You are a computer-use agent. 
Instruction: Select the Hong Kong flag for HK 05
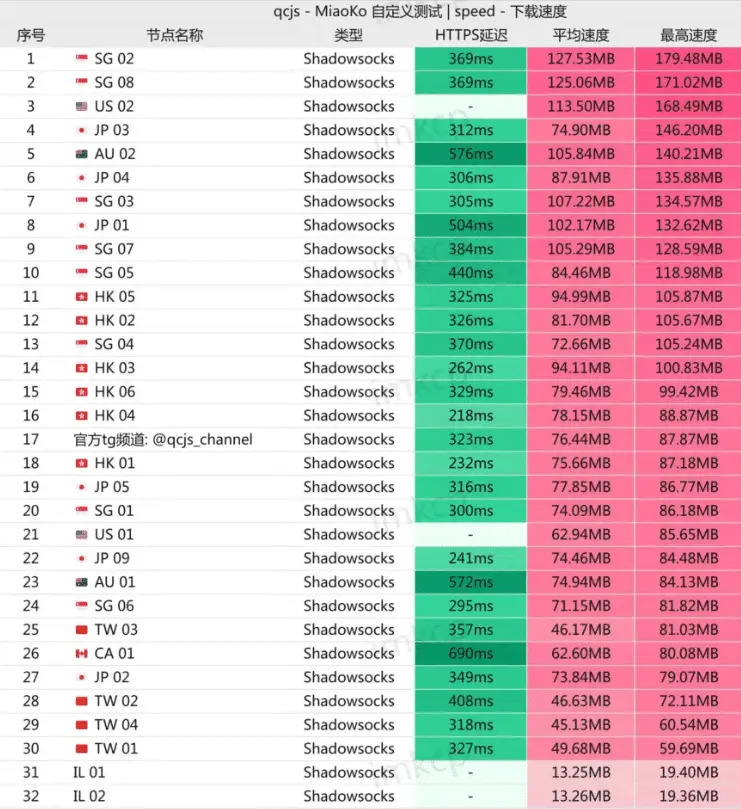[x=82, y=297]
